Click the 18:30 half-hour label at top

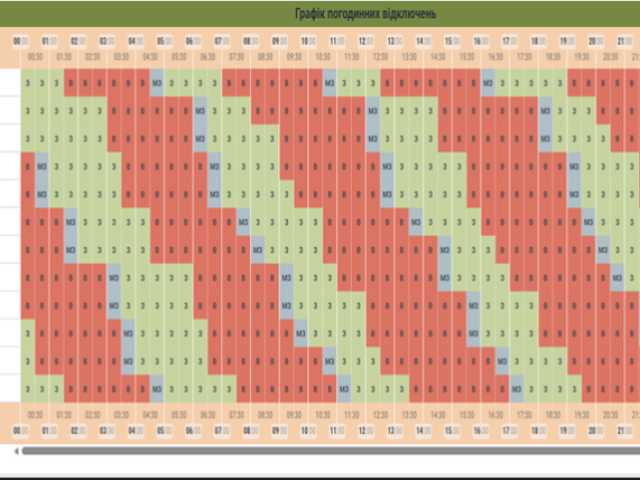click(555, 58)
